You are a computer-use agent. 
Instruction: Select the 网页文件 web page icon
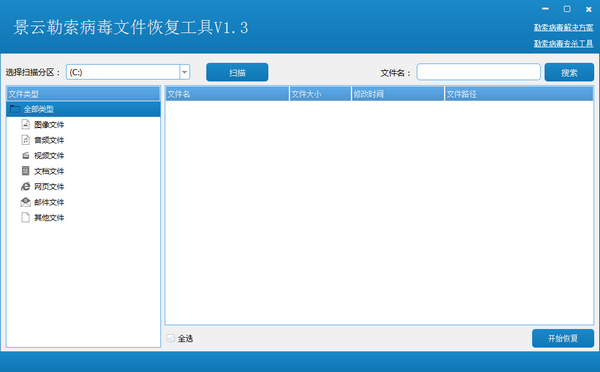pyautogui.click(x=26, y=186)
